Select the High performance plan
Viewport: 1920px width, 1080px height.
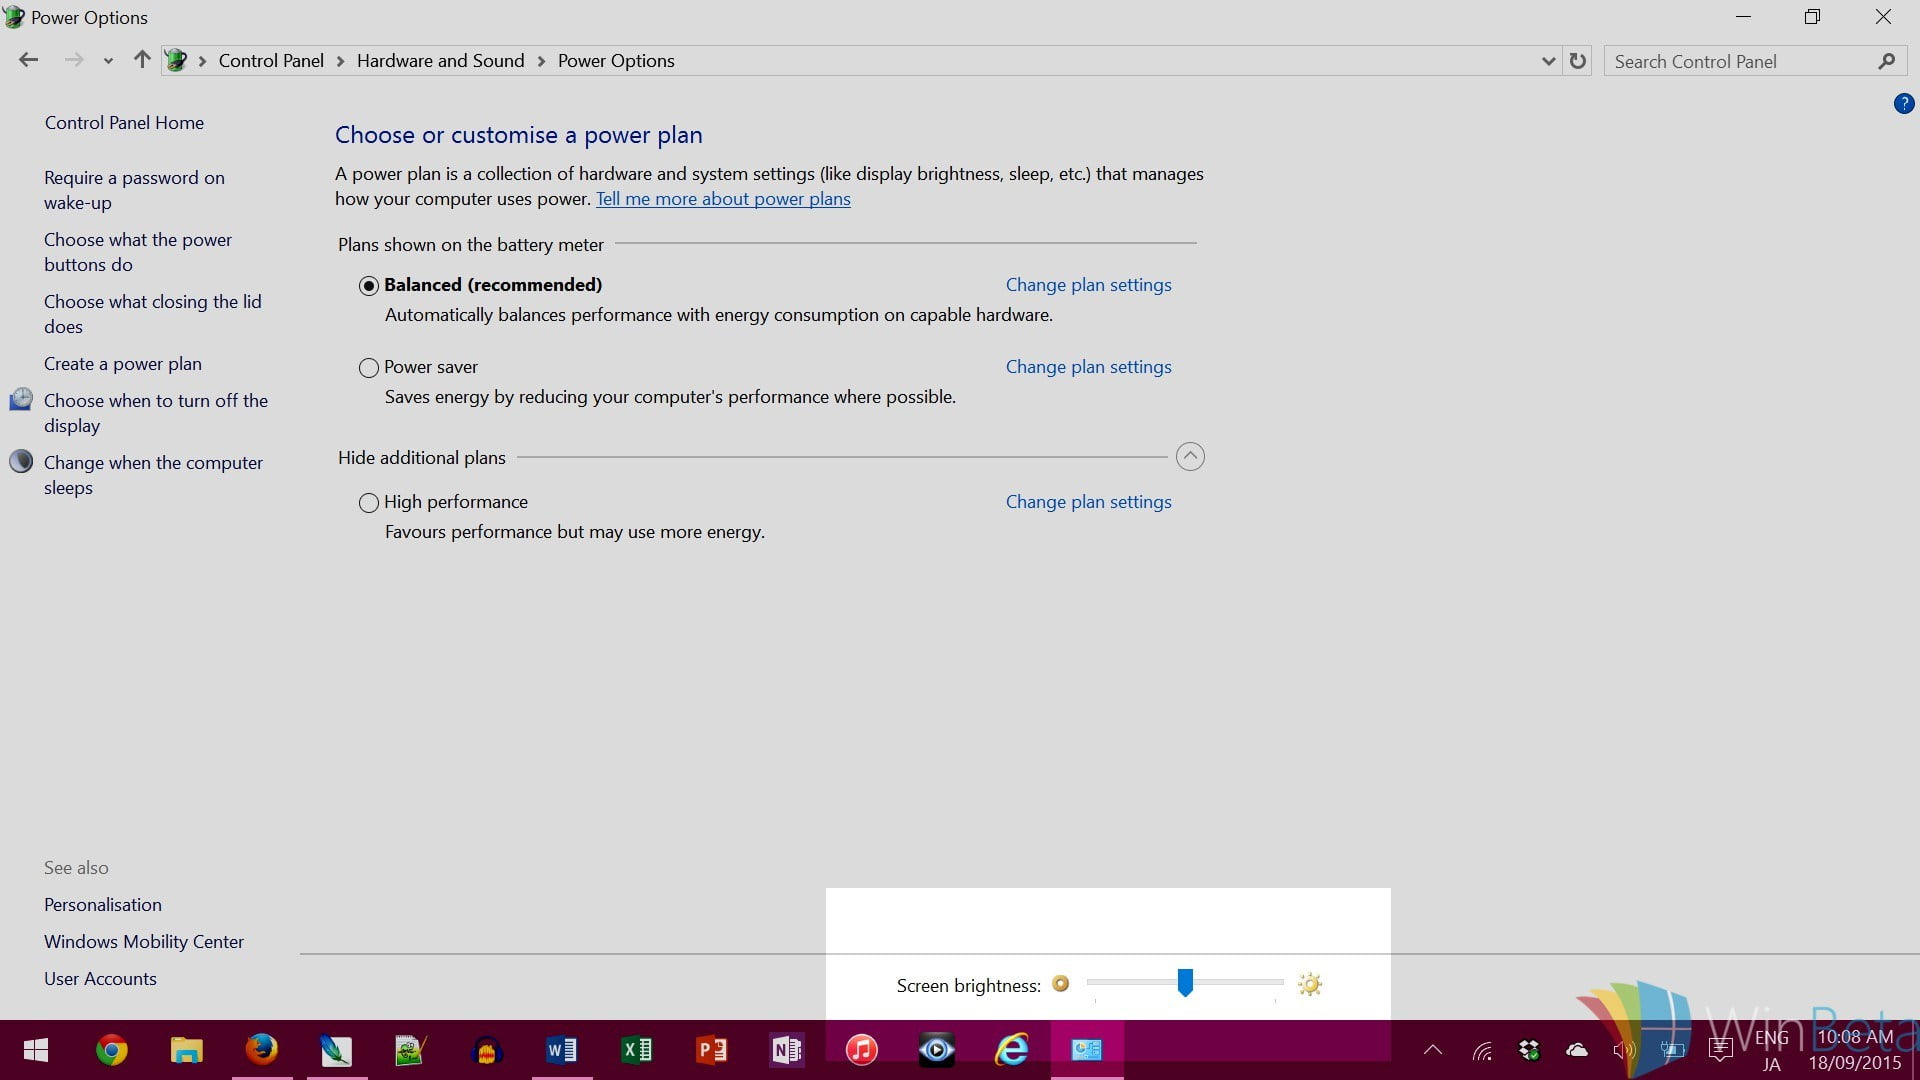[x=369, y=503]
